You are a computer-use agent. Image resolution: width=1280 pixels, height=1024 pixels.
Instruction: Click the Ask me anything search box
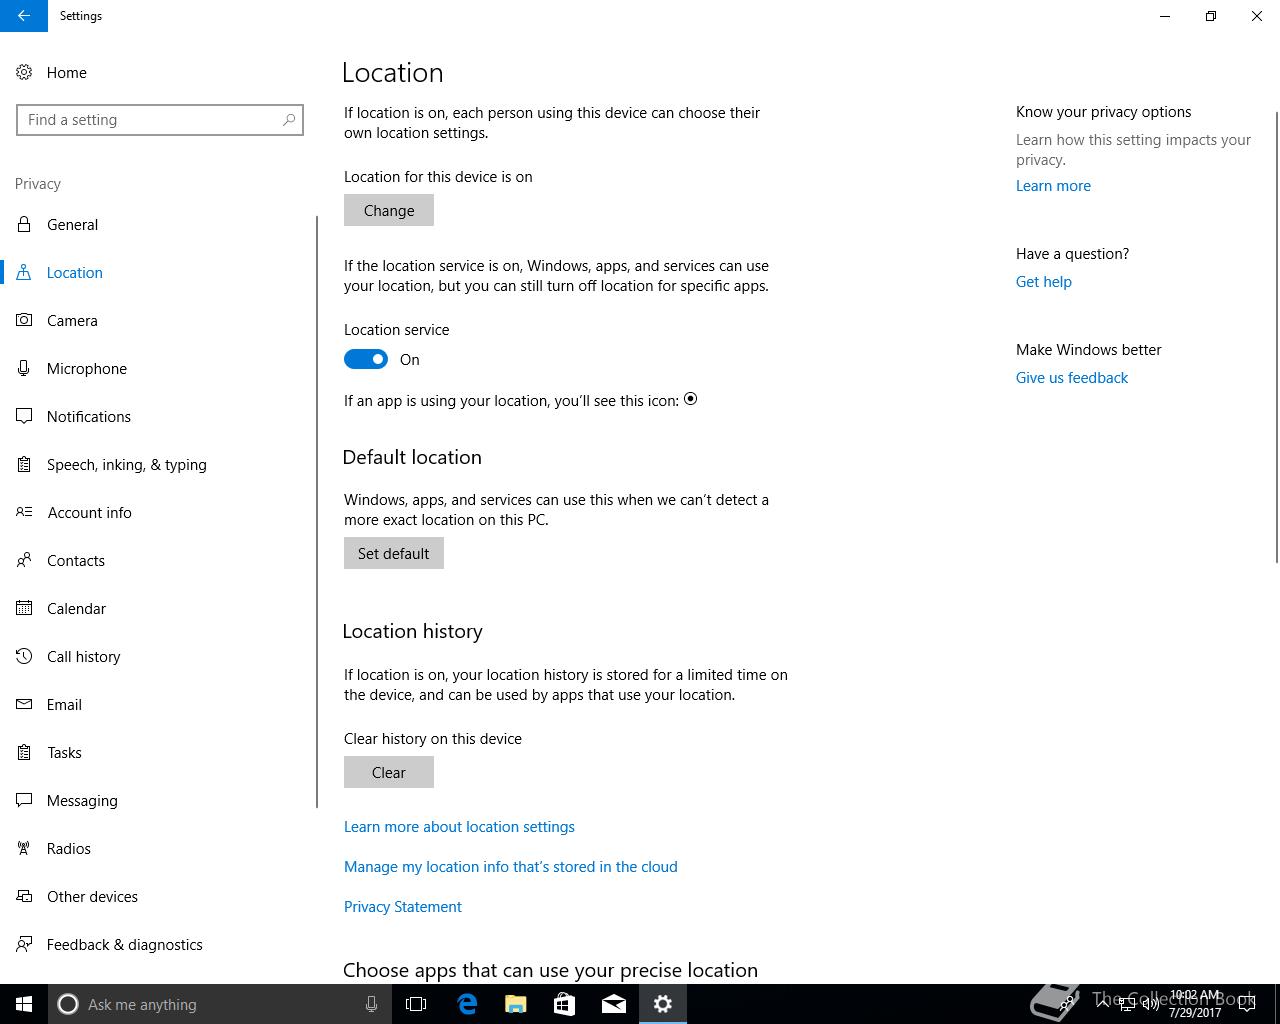(x=218, y=1004)
